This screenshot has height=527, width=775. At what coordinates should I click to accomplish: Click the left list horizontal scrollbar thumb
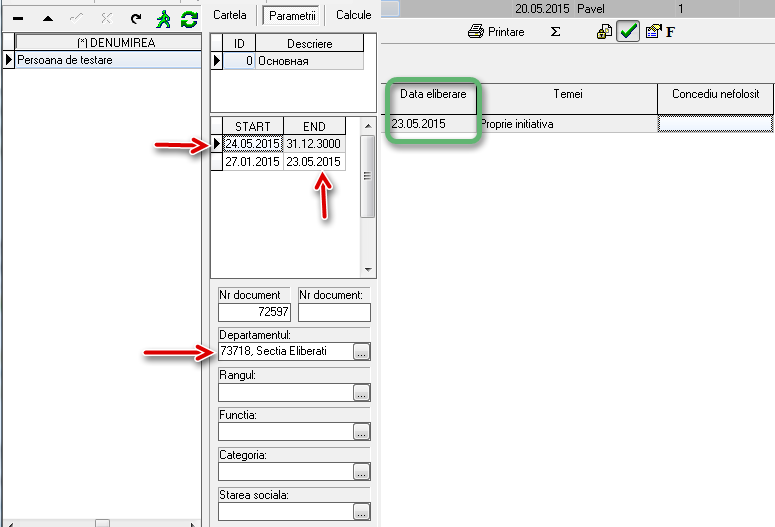[x=102, y=523]
